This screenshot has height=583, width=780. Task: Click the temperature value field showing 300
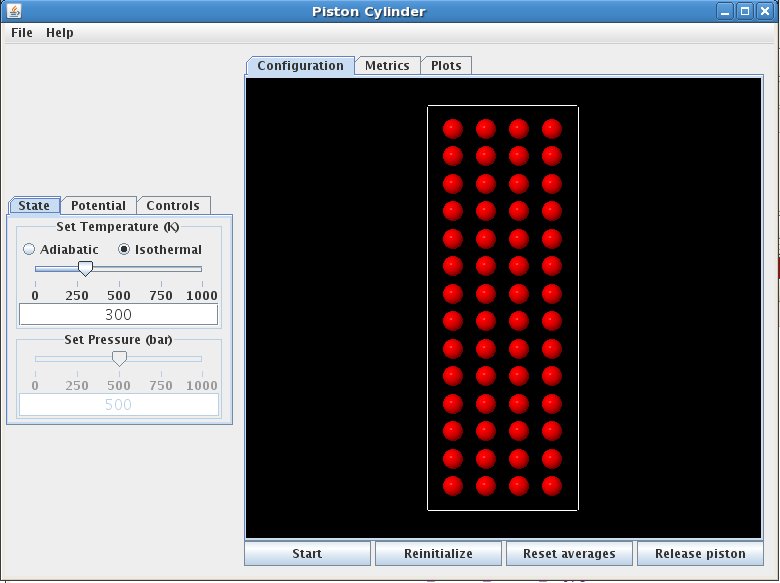118,314
